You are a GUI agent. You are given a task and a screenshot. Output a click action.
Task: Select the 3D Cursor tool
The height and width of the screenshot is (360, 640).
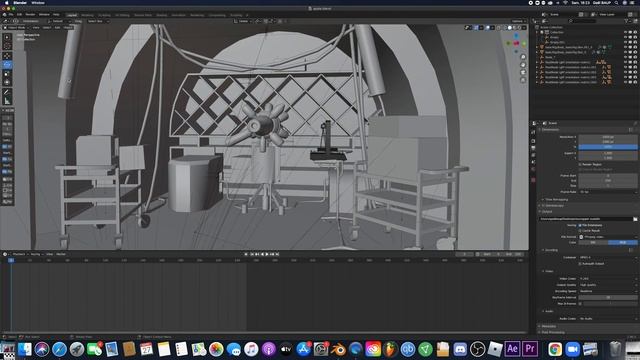click(7, 46)
